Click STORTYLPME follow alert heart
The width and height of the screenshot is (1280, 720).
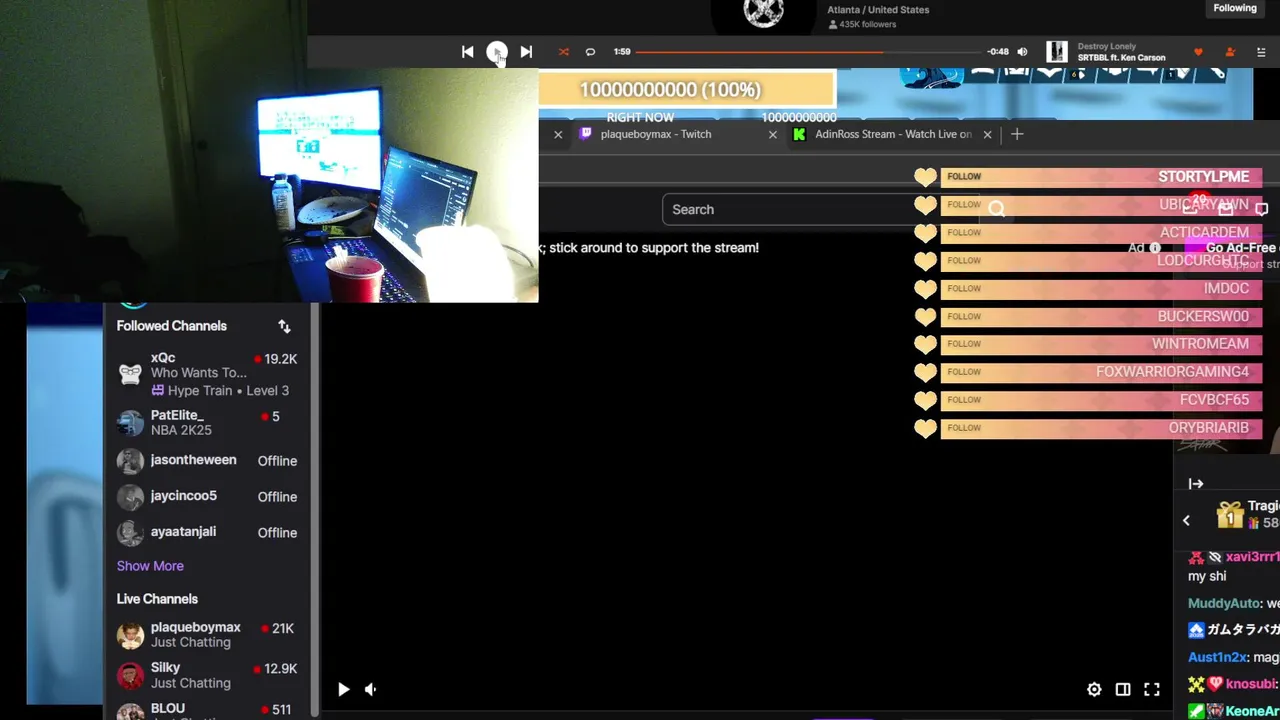[x=925, y=177]
